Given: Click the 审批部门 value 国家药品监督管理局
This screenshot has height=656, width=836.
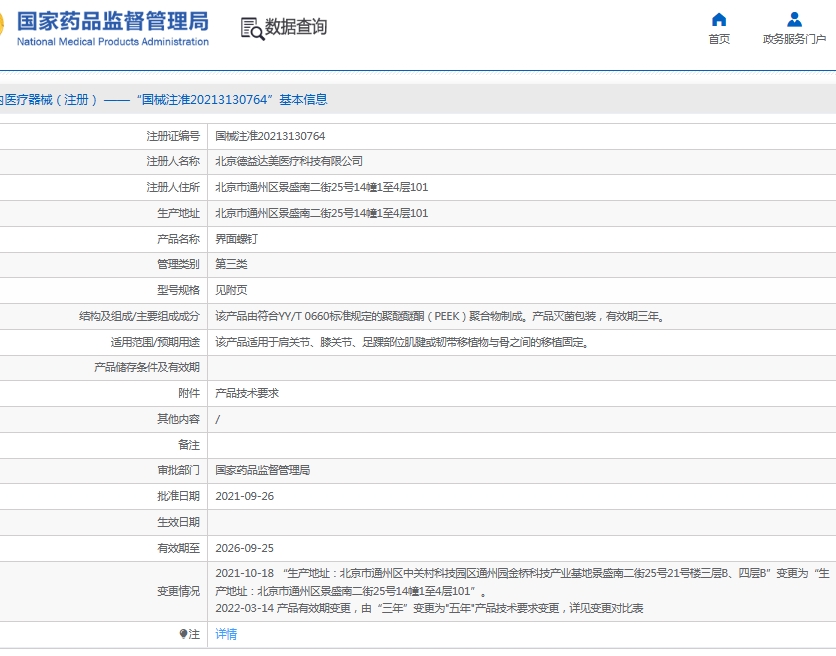Looking at the screenshot, I should click(263, 470).
